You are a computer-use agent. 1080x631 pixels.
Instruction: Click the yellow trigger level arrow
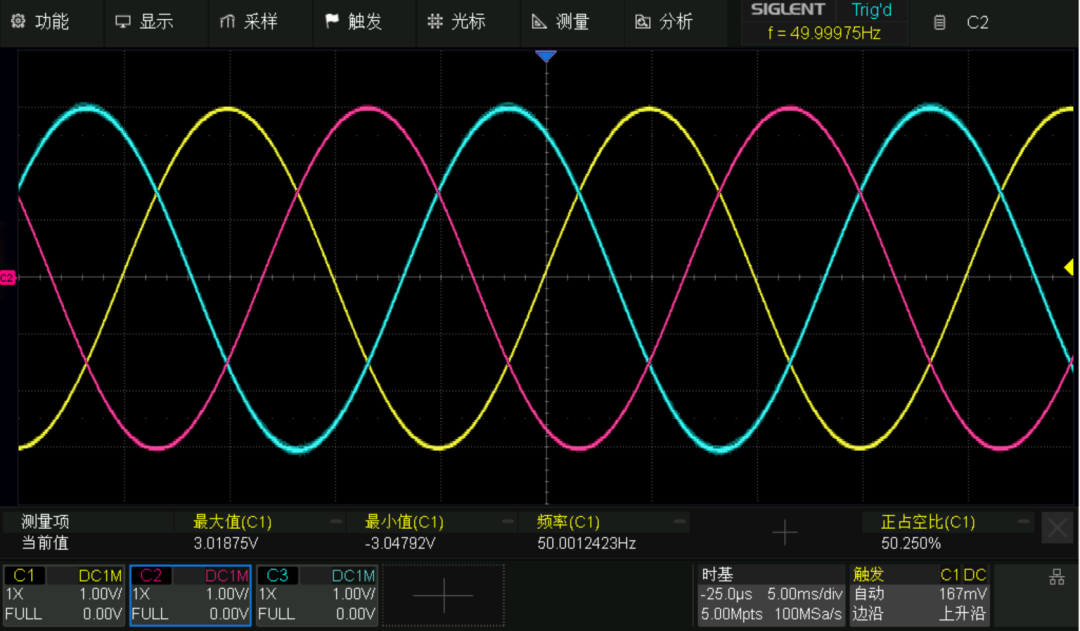click(x=1069, y=267)
